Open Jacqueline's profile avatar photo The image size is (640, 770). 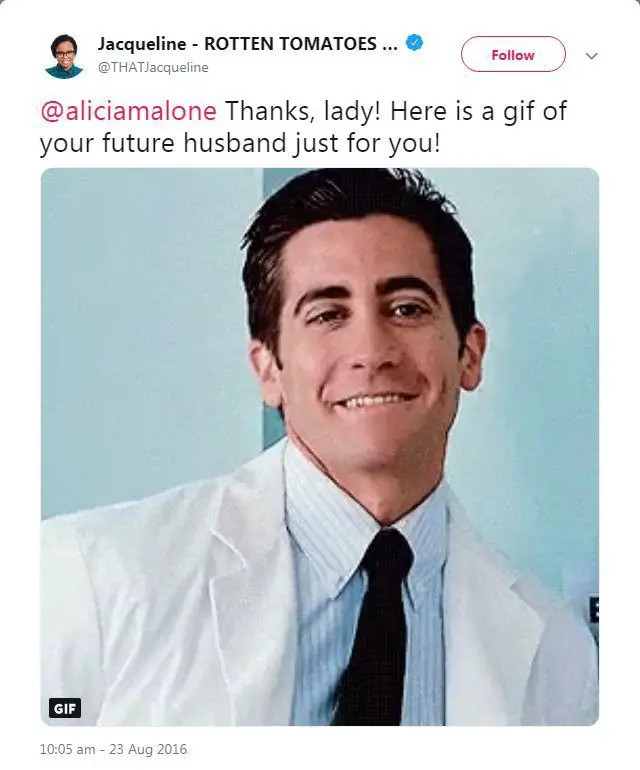tap(64, 55)
